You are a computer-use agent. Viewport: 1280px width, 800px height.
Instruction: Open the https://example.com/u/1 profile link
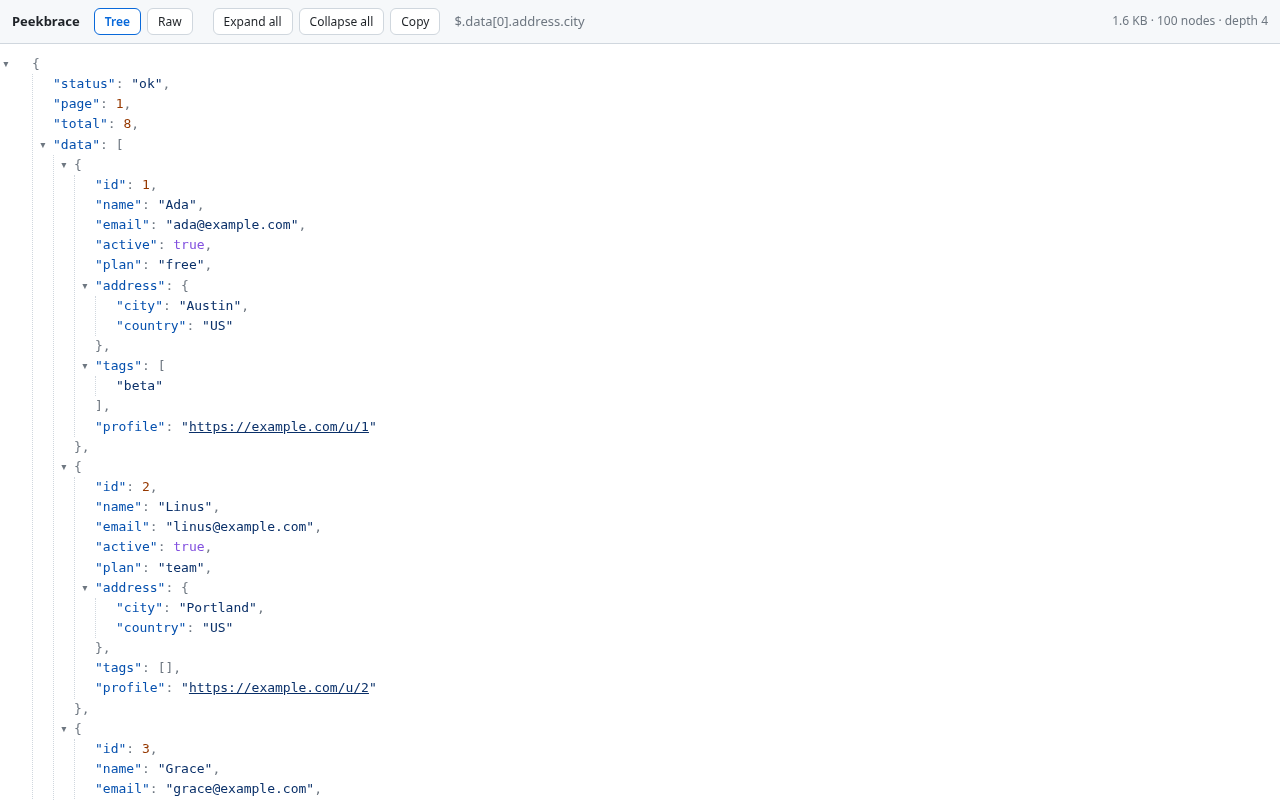point(279,426)
